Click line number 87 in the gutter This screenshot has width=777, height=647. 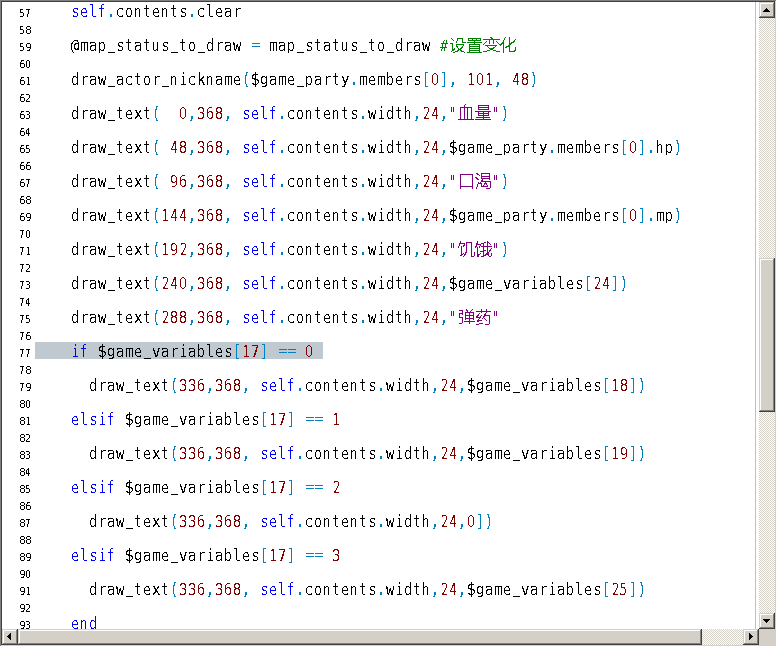pyautogui.click(x=25, y=523)
